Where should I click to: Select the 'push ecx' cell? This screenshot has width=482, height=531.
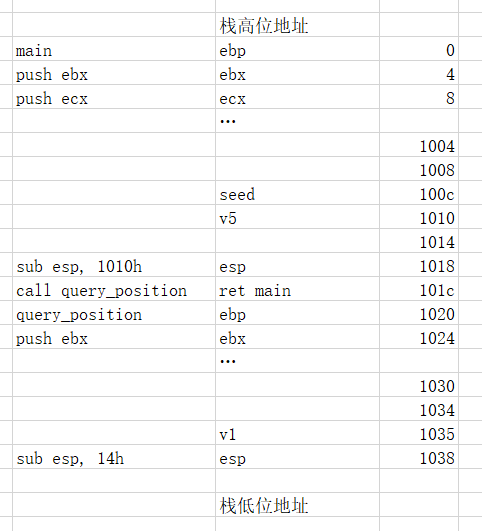pos(114,97)
